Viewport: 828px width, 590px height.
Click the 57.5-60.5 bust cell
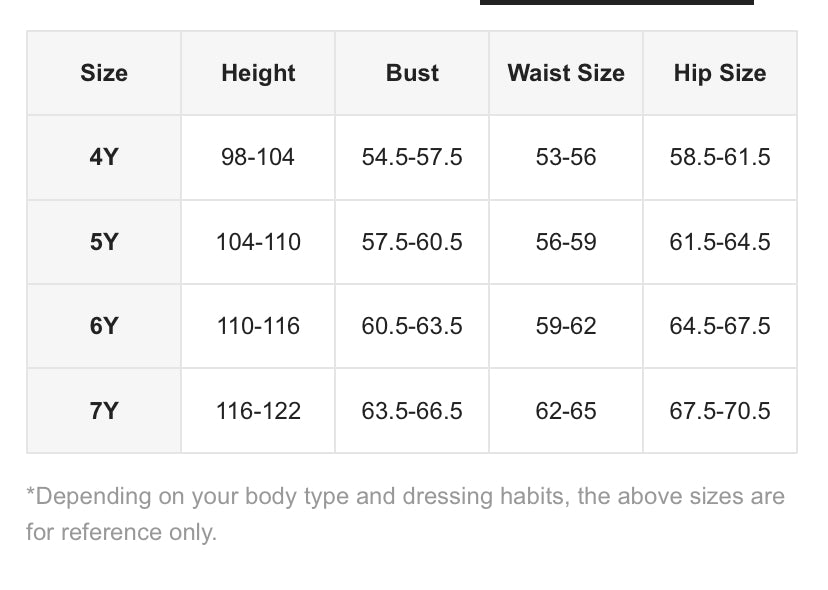412,242
